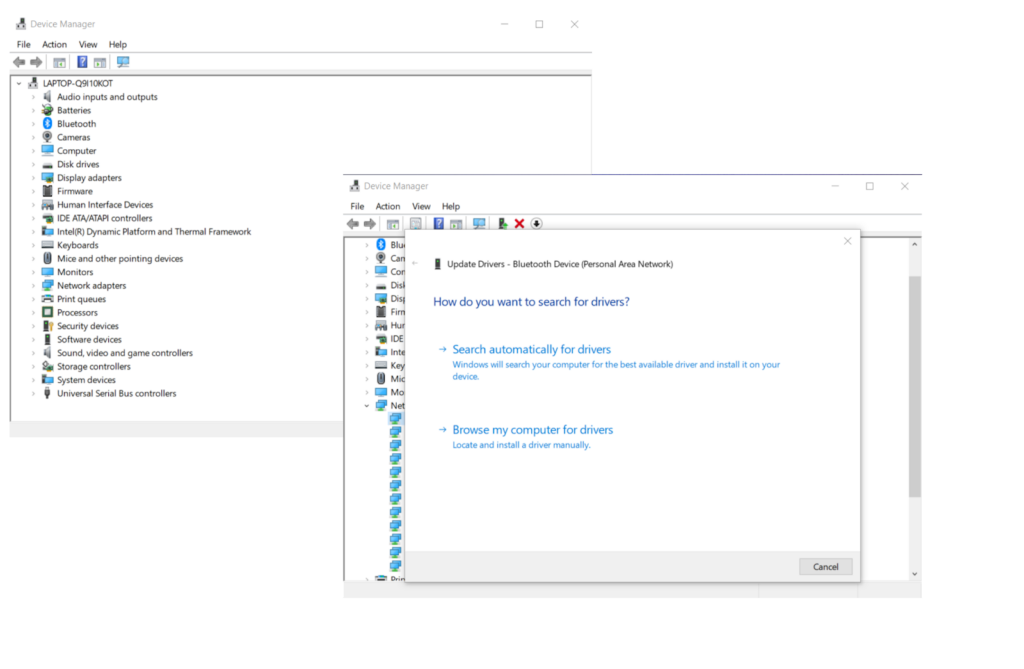Image resolution: width=1024 pixels, height=669 pixels.
Task: Click the Scan for hardware changes icon
Action: (x=480, y=223)
